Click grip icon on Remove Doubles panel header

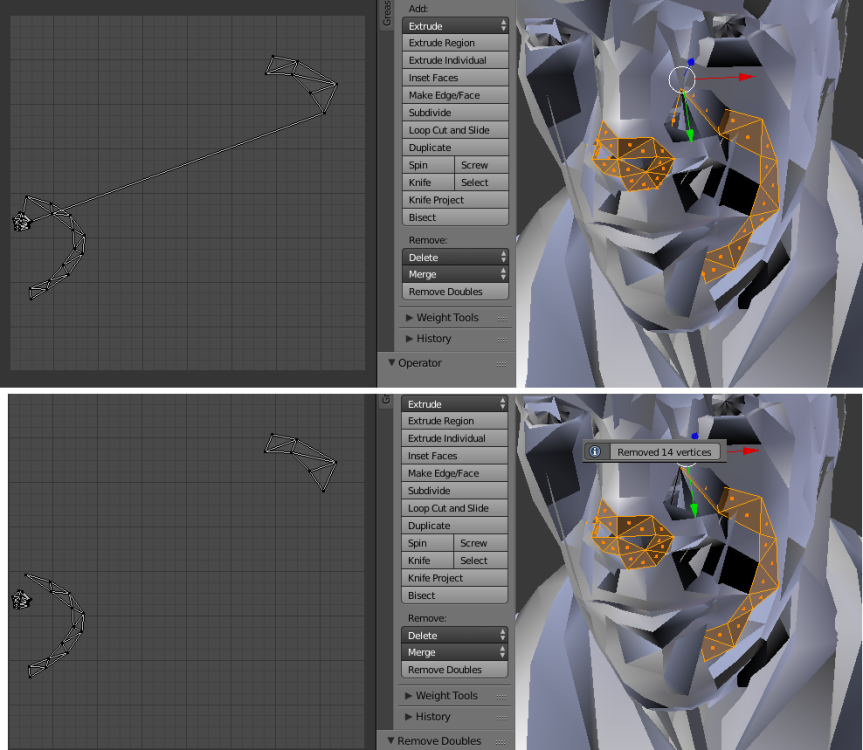coord(501,741)
